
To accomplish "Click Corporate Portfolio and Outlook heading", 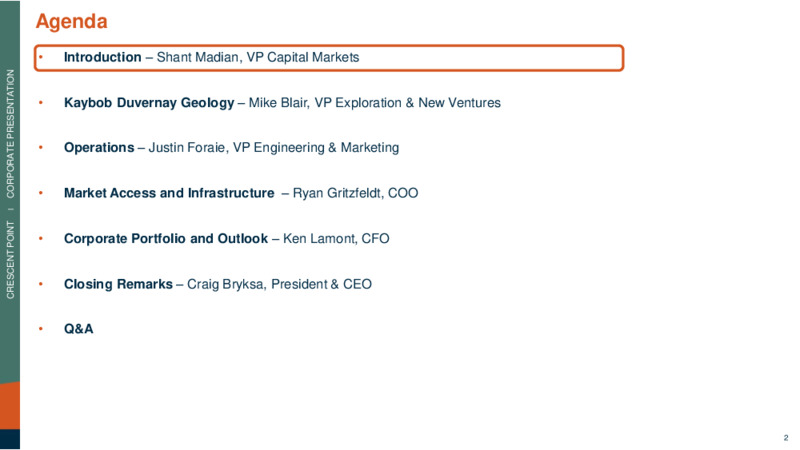I will click(x=166, y=238).
